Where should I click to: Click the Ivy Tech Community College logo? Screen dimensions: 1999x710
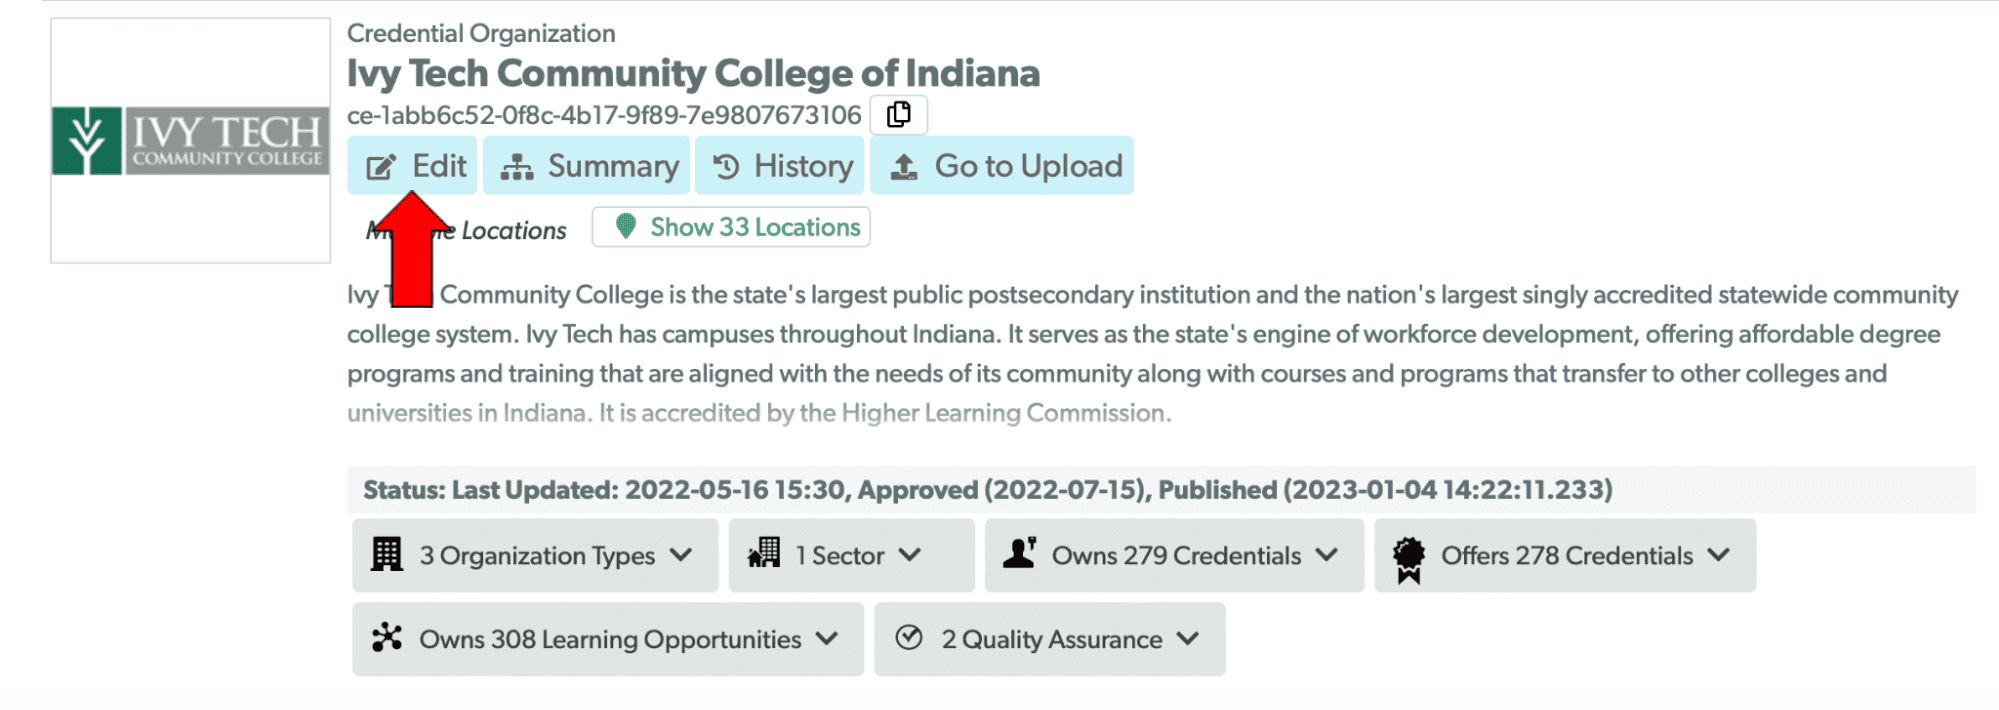coord(190,139)
